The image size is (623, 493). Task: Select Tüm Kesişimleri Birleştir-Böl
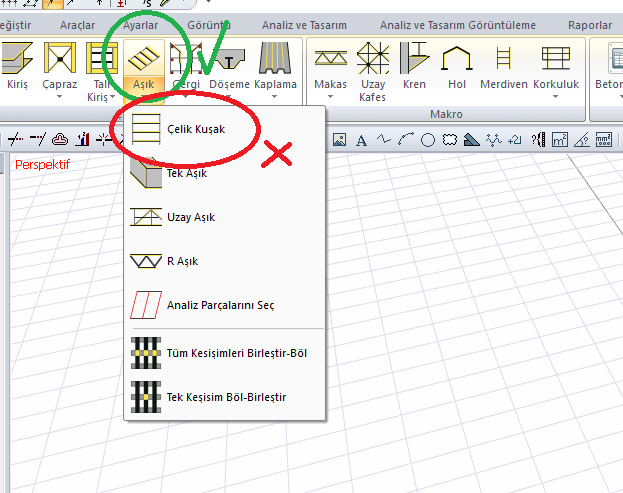coord(236,353)
